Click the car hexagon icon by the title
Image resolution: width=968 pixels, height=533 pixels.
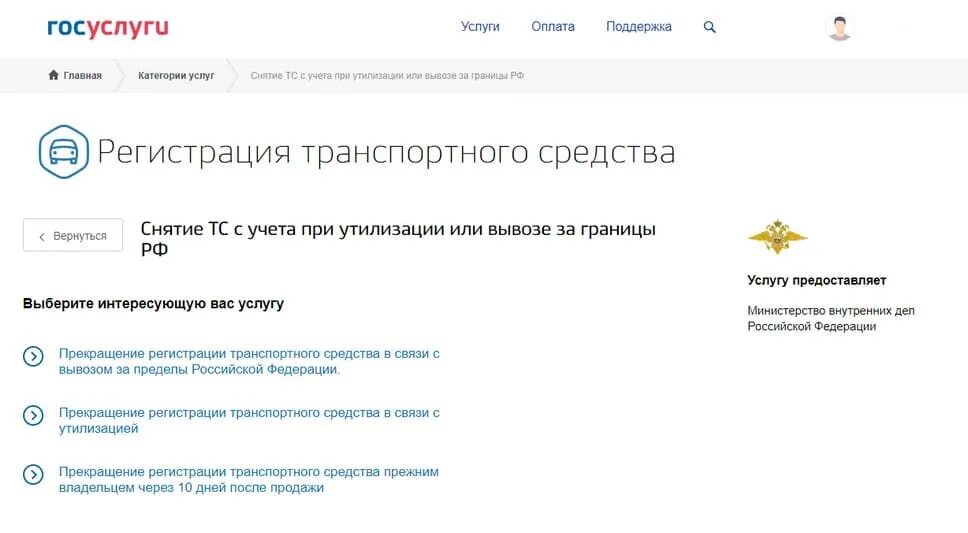pyautogui.click(x=64, y=152)
